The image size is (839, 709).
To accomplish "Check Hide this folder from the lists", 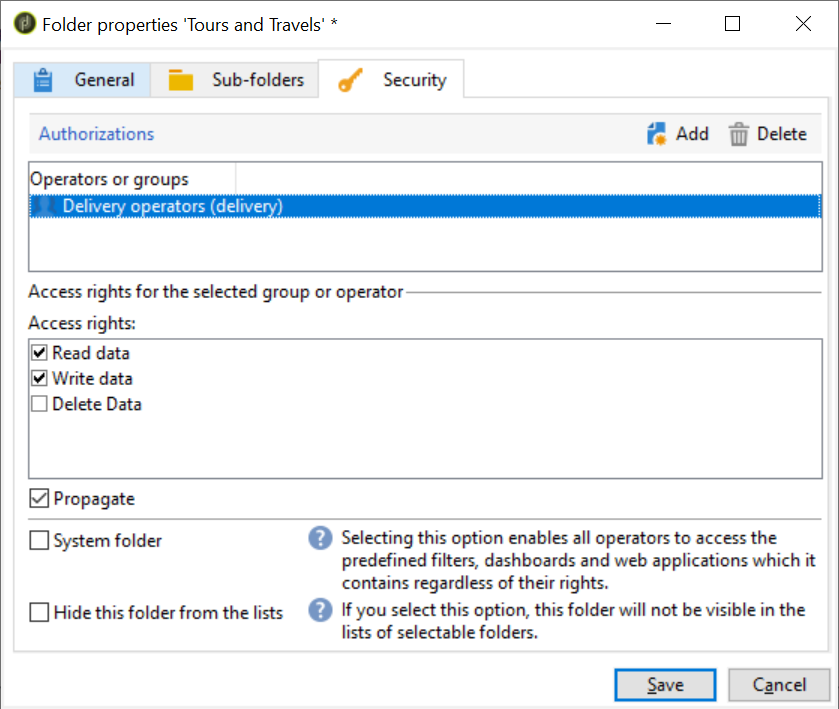I will [39, 613].
